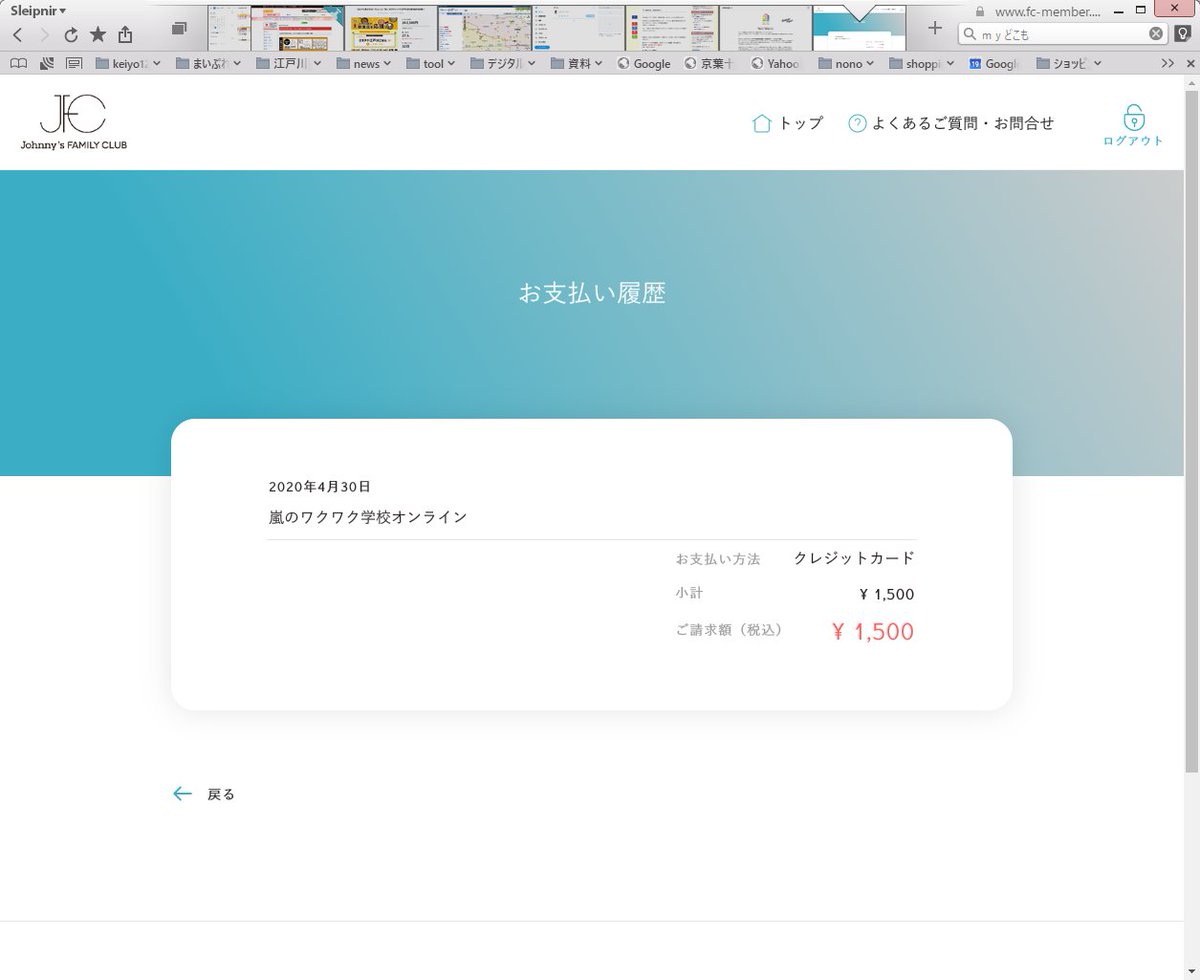
Task: Open the Yahoo bookmark
Action: pyautogui.click(x=776, y=63)
